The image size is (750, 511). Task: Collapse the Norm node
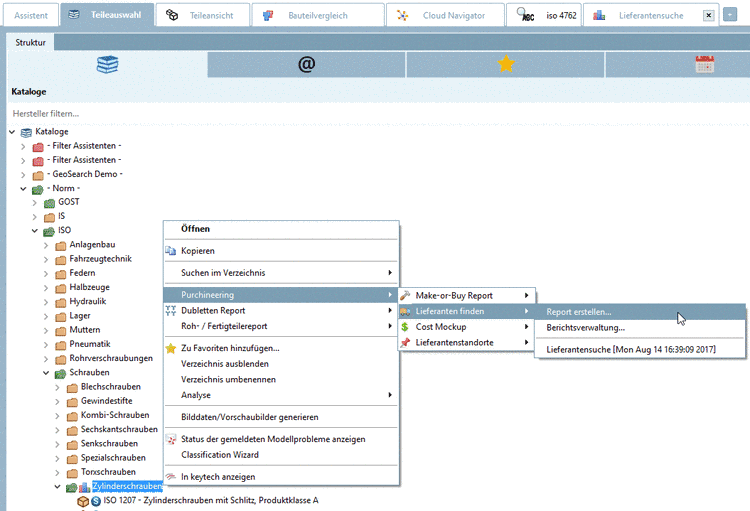click(x=23, y=189)
